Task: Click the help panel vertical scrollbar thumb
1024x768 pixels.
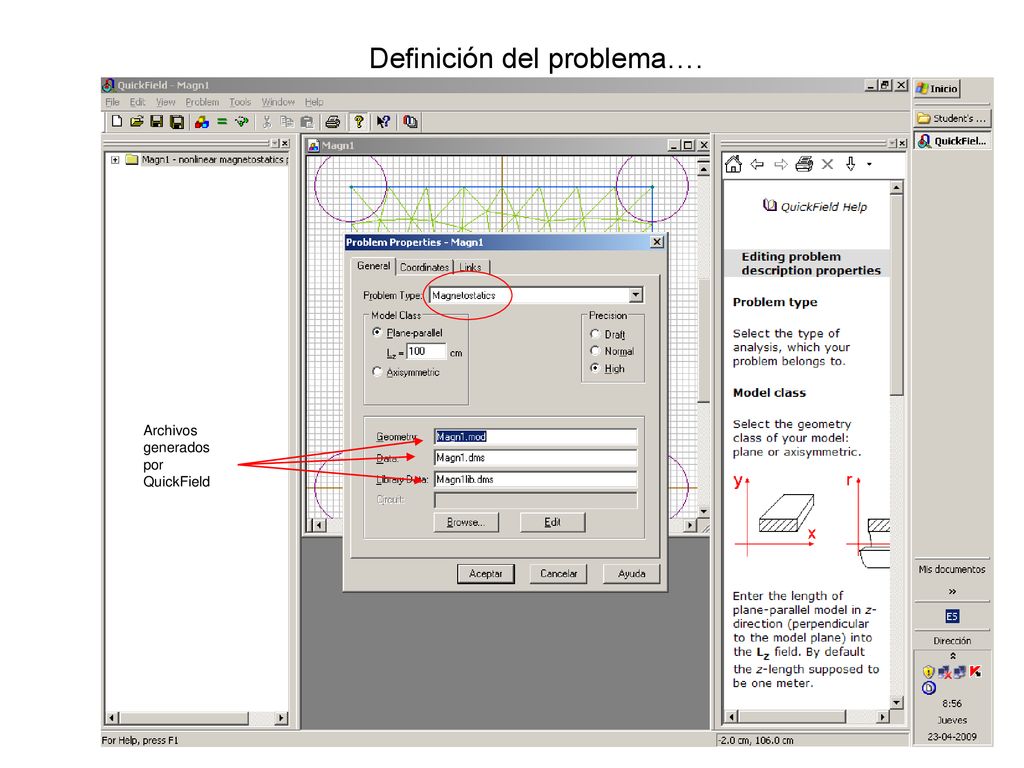Action: (x=897, y=295)
